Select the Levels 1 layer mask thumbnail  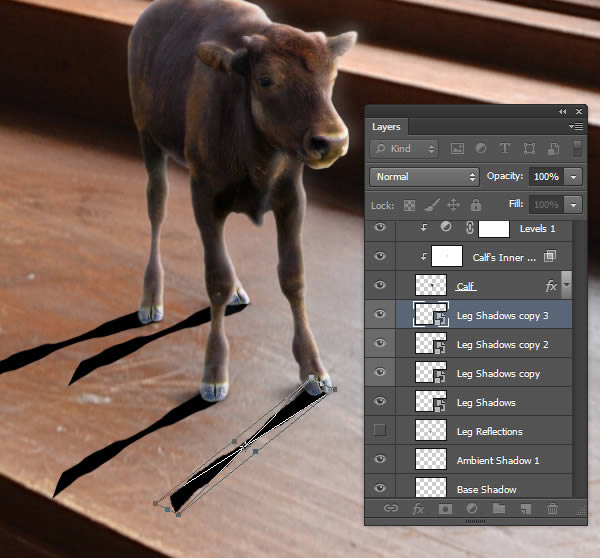494,229
